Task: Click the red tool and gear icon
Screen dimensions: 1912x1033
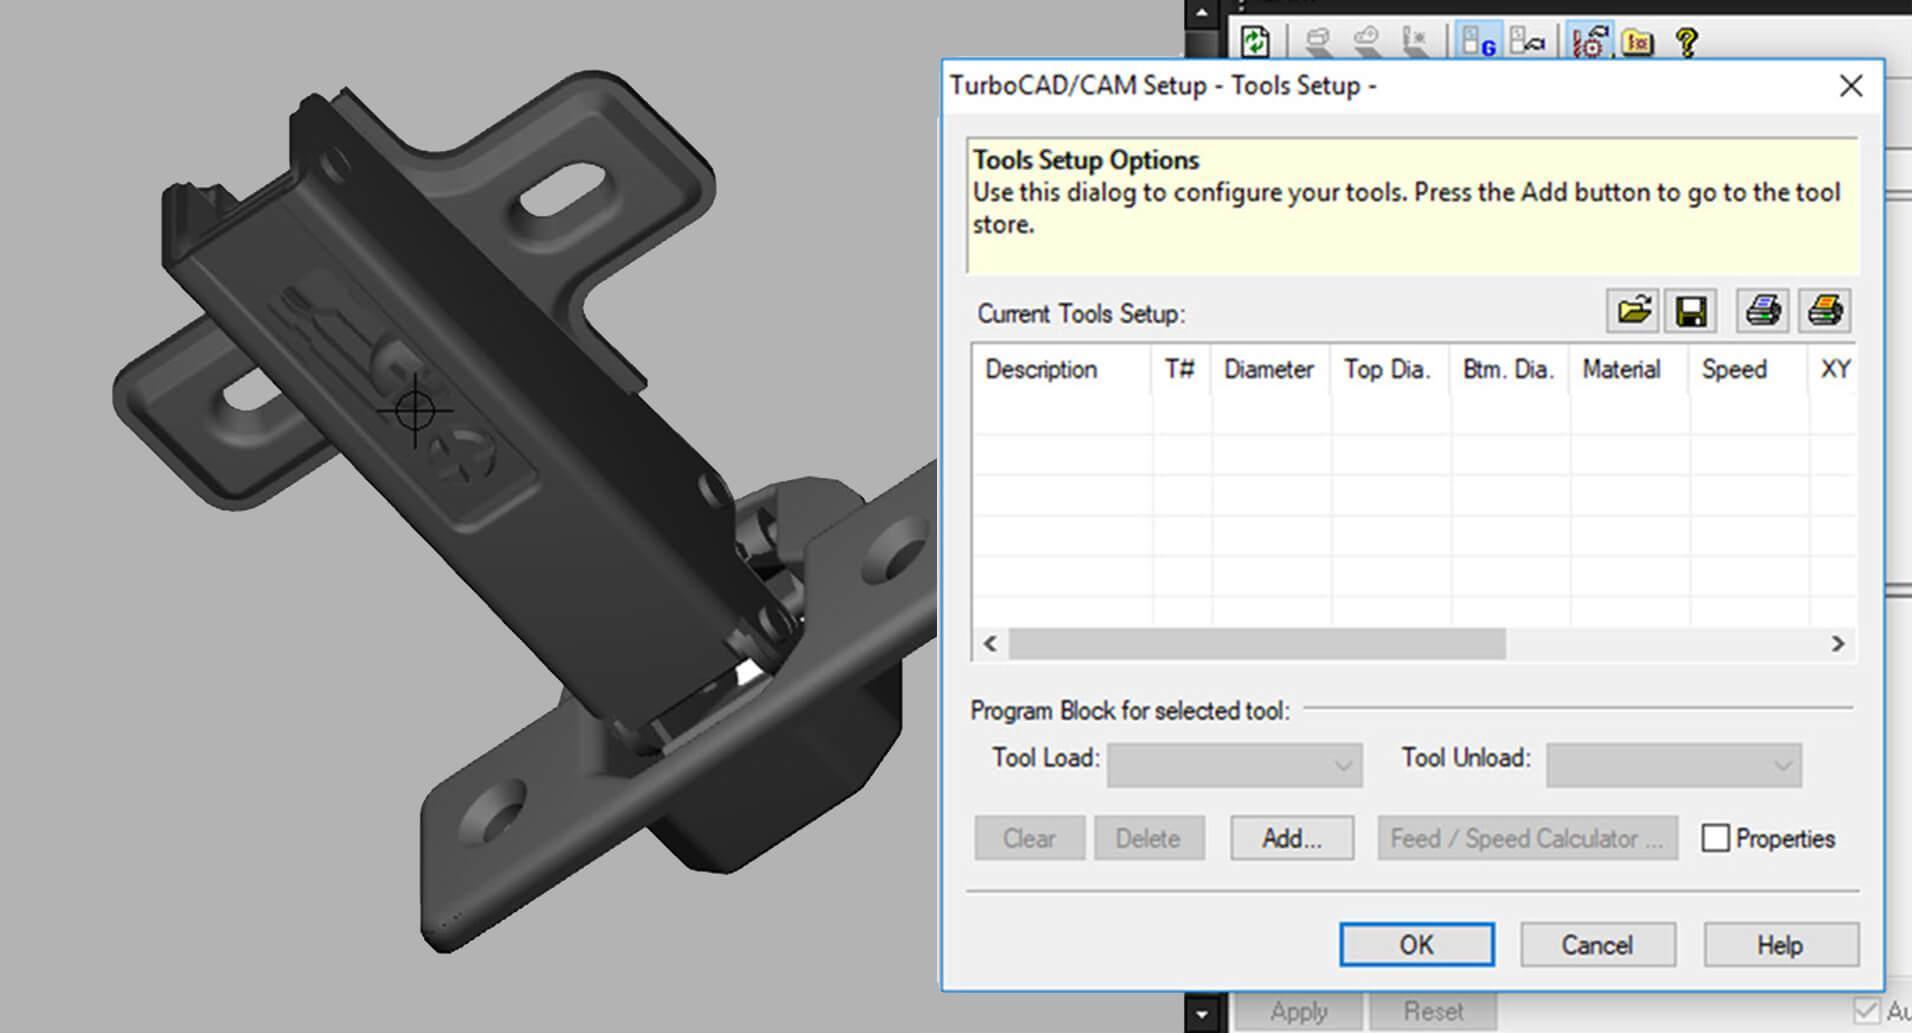Action: 1589,41
